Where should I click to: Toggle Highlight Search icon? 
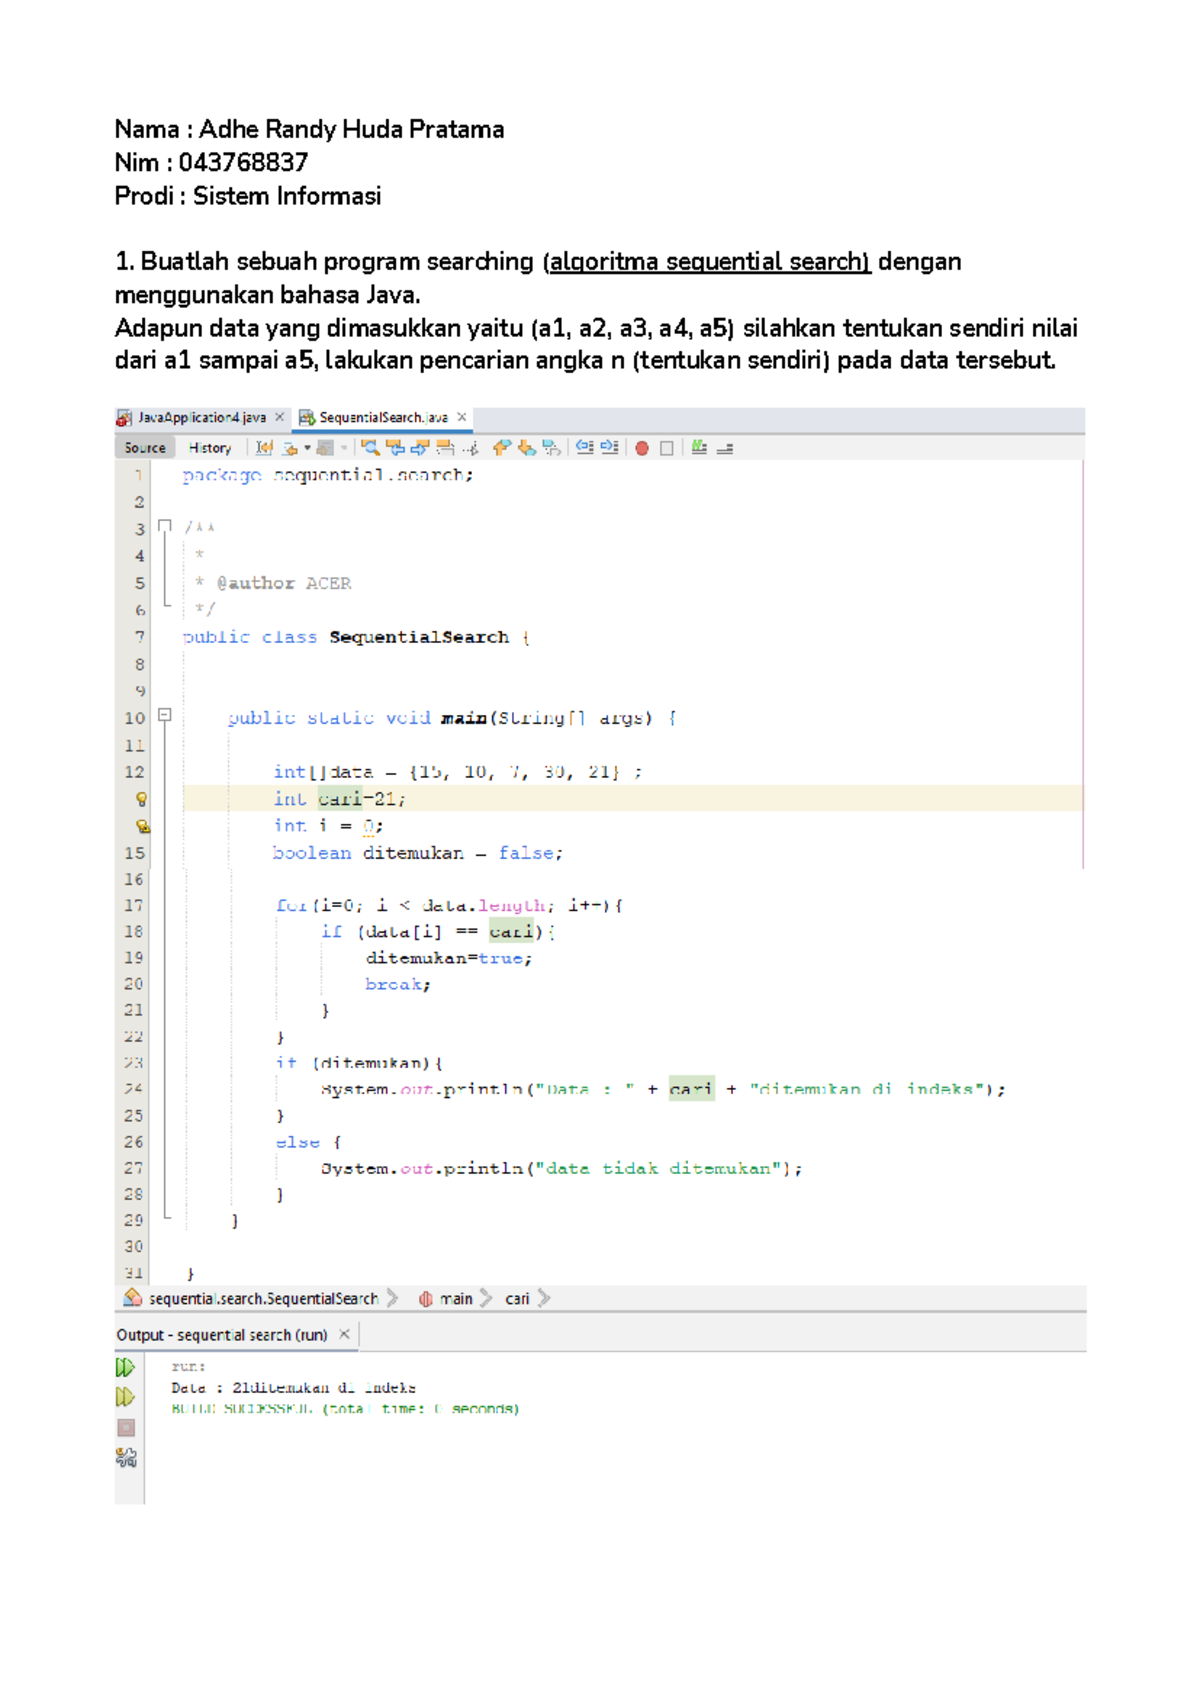coord(445,448)
